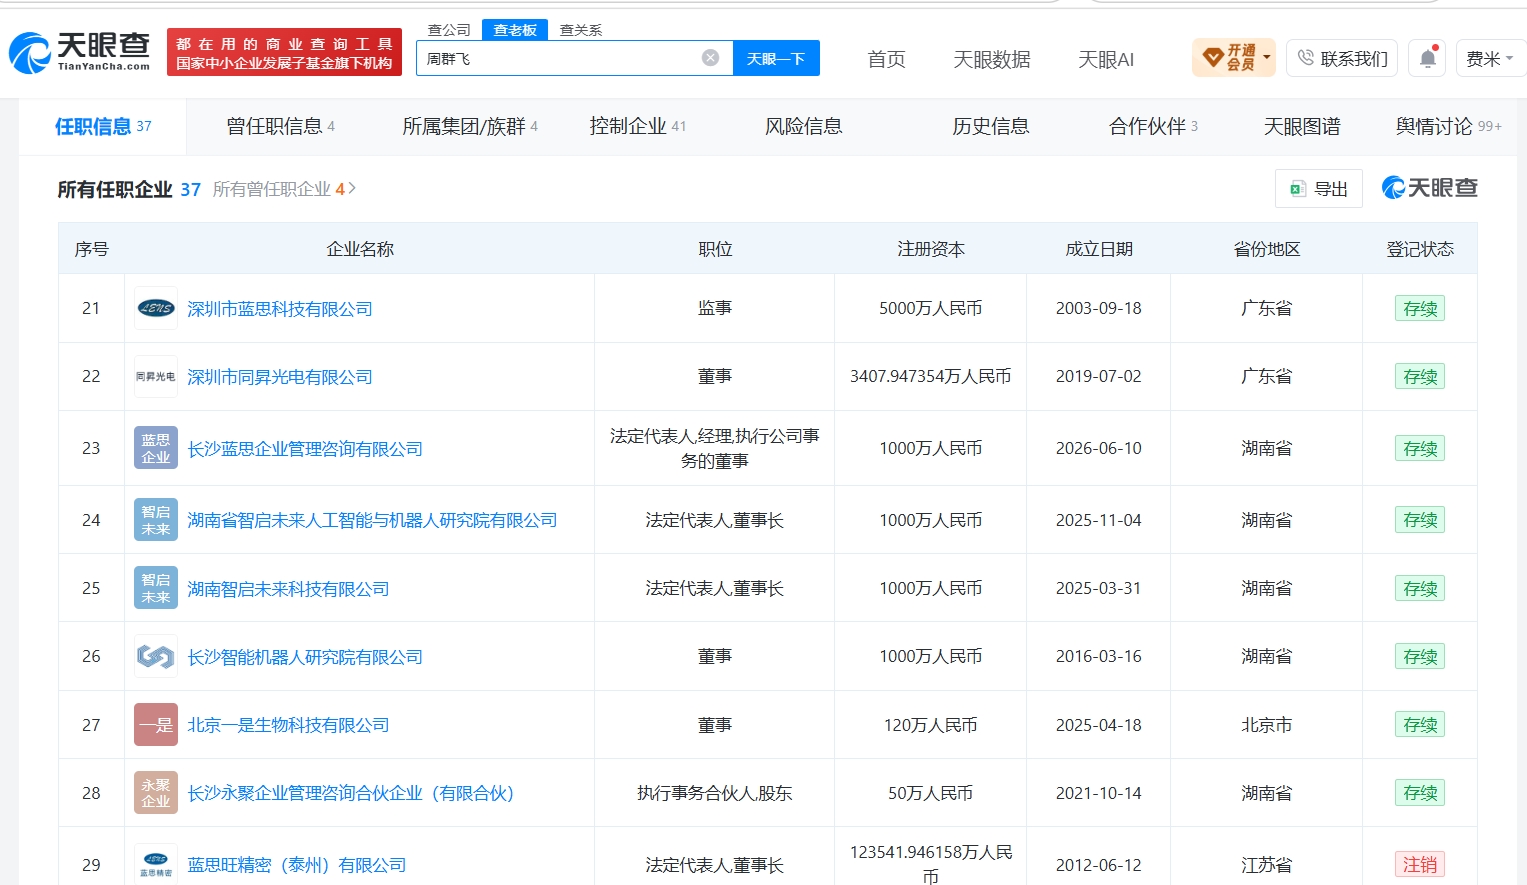Screen dimensions: 1527x885
Task: Expand 所有曾任职企业 4 with the arrow
Action: click(352, 188)
